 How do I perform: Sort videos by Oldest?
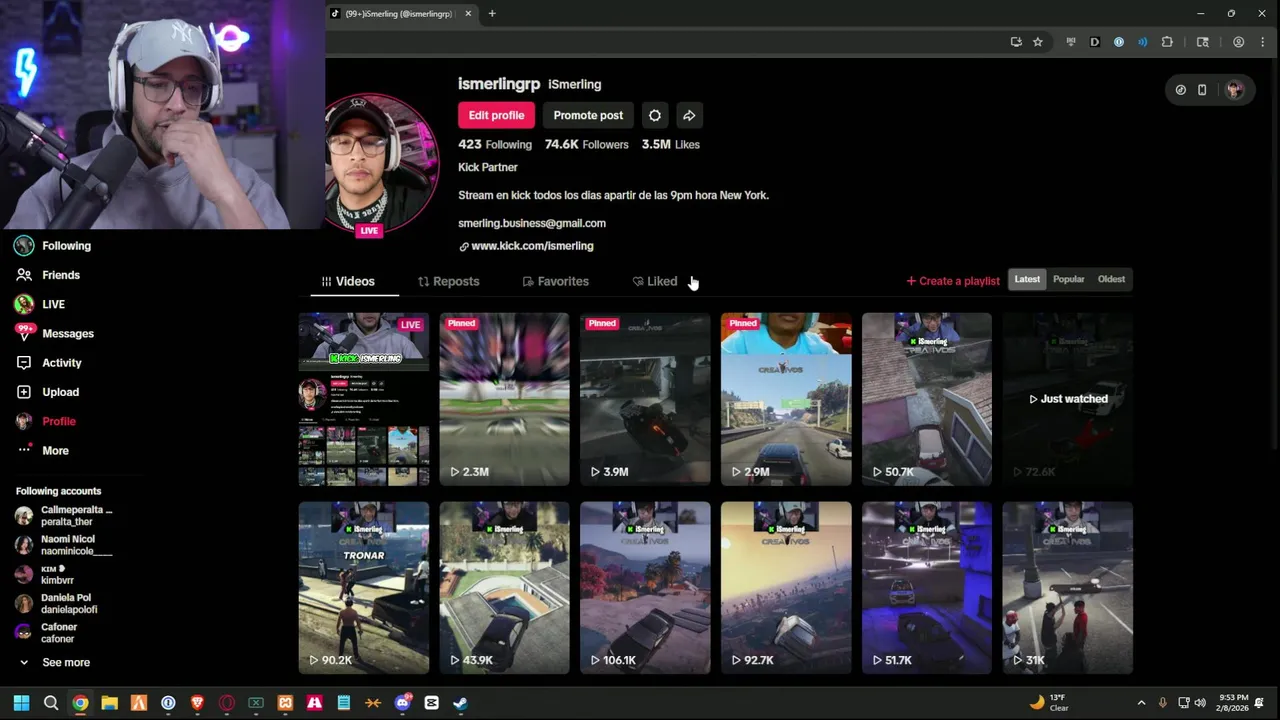(x=1111, y=280)
